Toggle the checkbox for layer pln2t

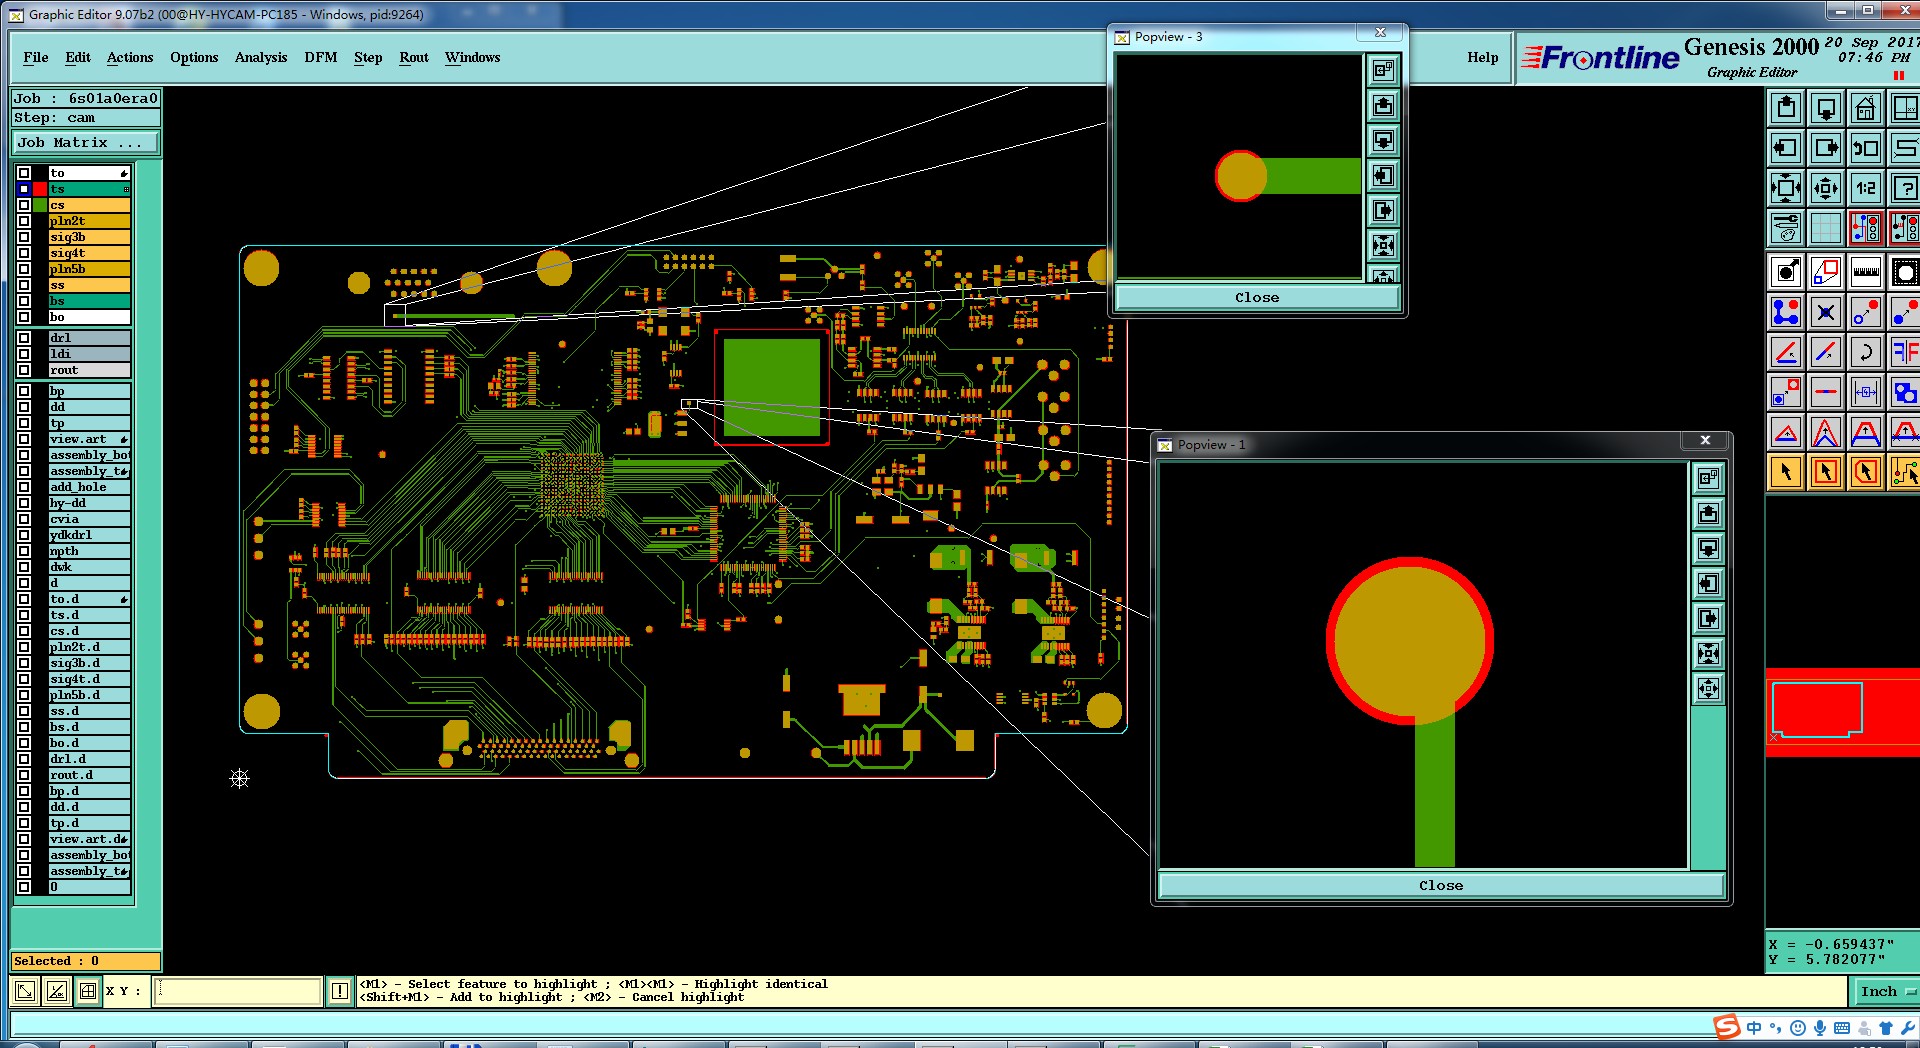[x=24, y=221]
